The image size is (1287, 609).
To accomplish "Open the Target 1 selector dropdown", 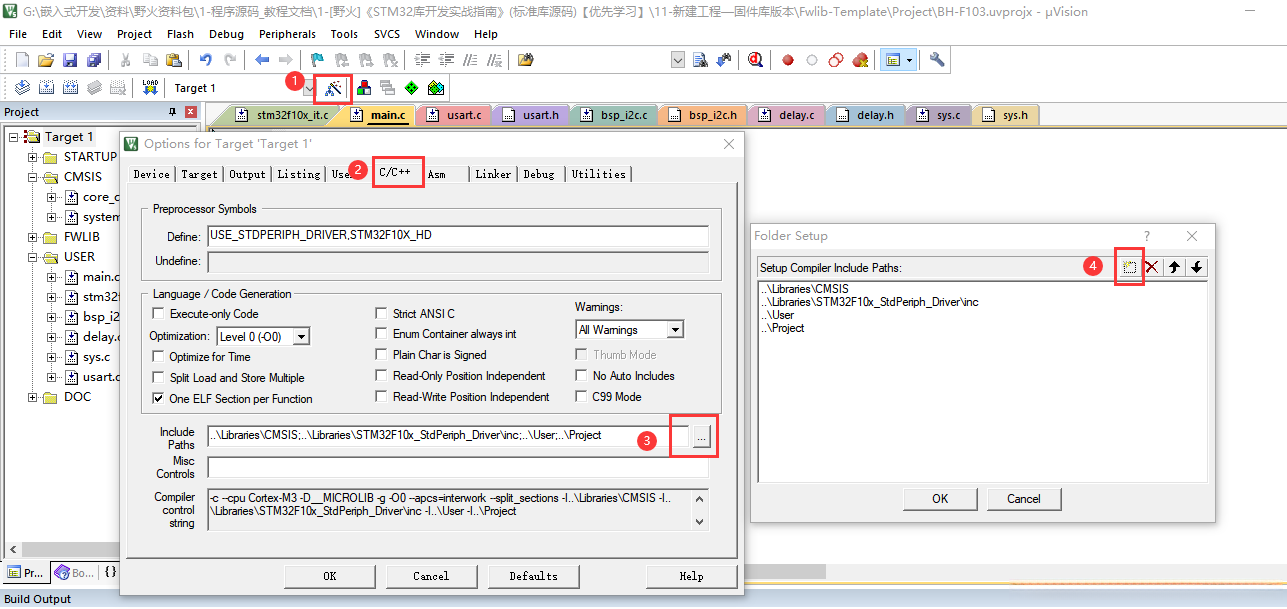I will point(309,88).
